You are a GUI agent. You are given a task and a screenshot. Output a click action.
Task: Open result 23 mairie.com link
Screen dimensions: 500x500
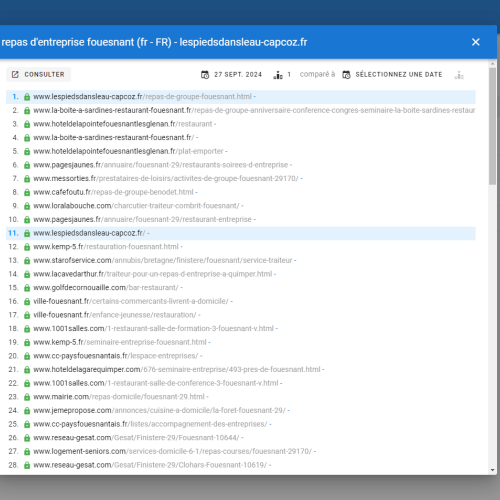click(x=119, y=397)
